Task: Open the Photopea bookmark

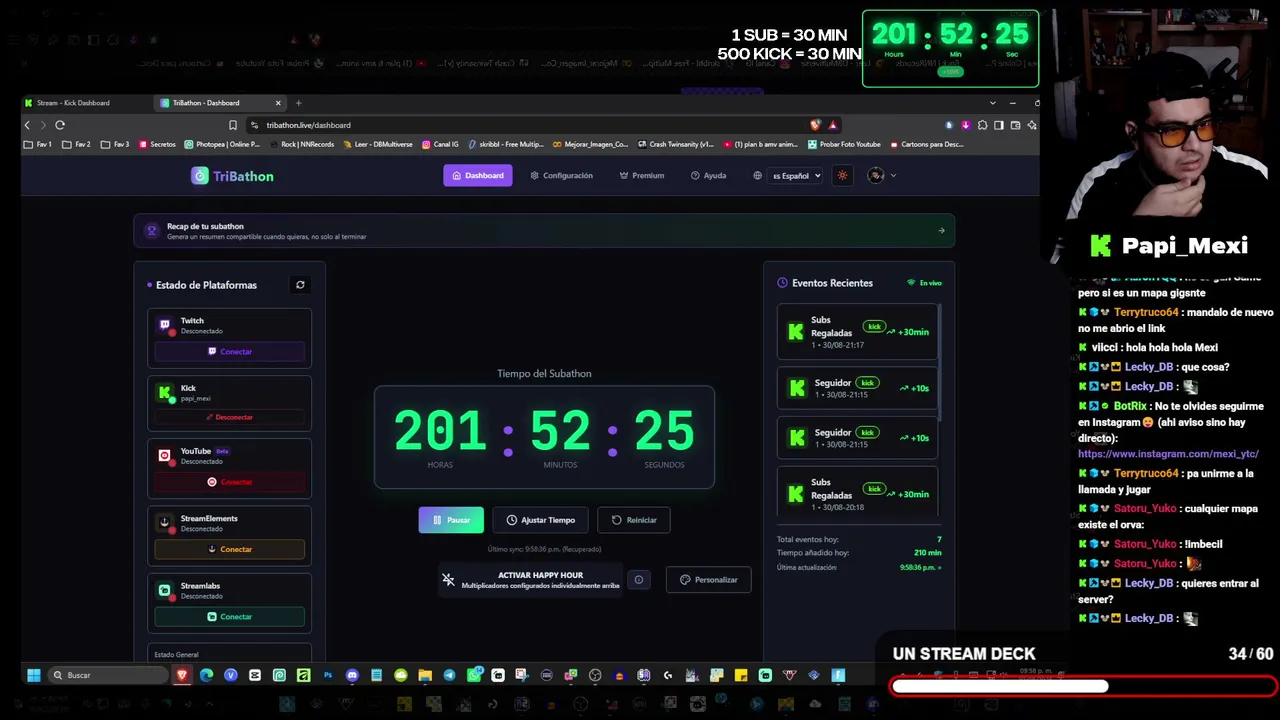Action: pyautogui.click(x=222, y=144)
